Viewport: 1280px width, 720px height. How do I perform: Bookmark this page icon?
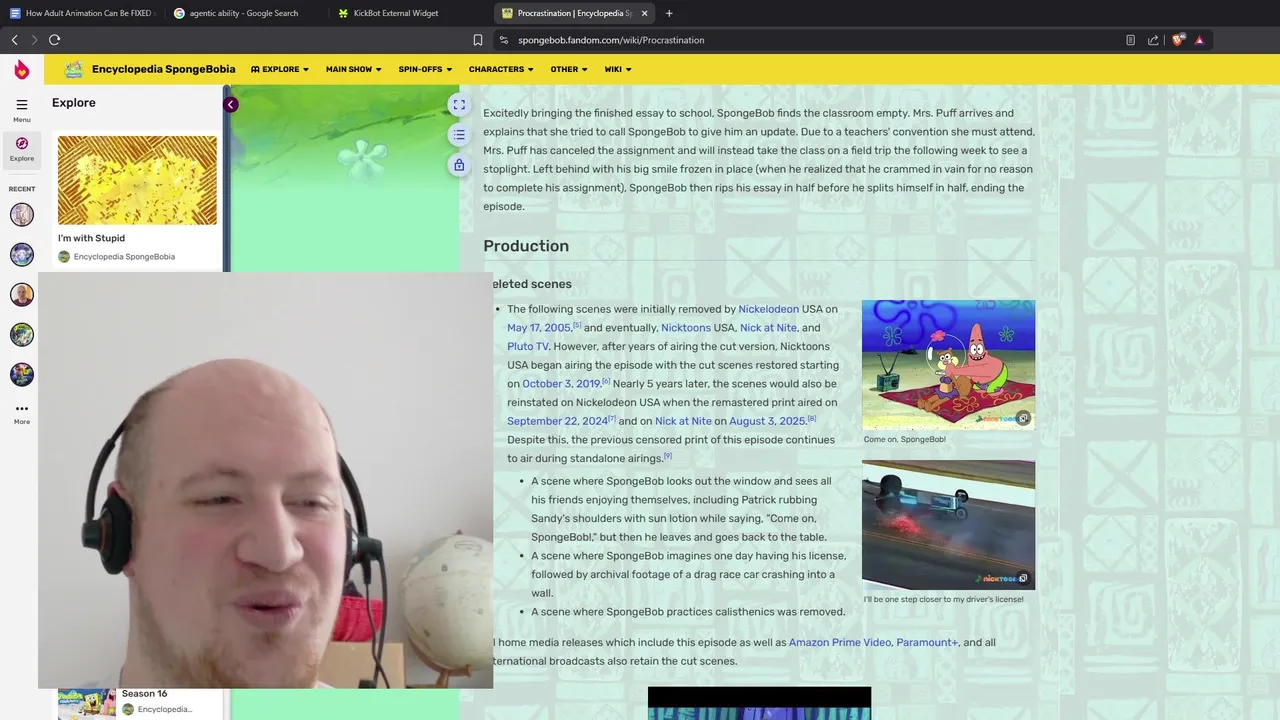tap(478, 40)
